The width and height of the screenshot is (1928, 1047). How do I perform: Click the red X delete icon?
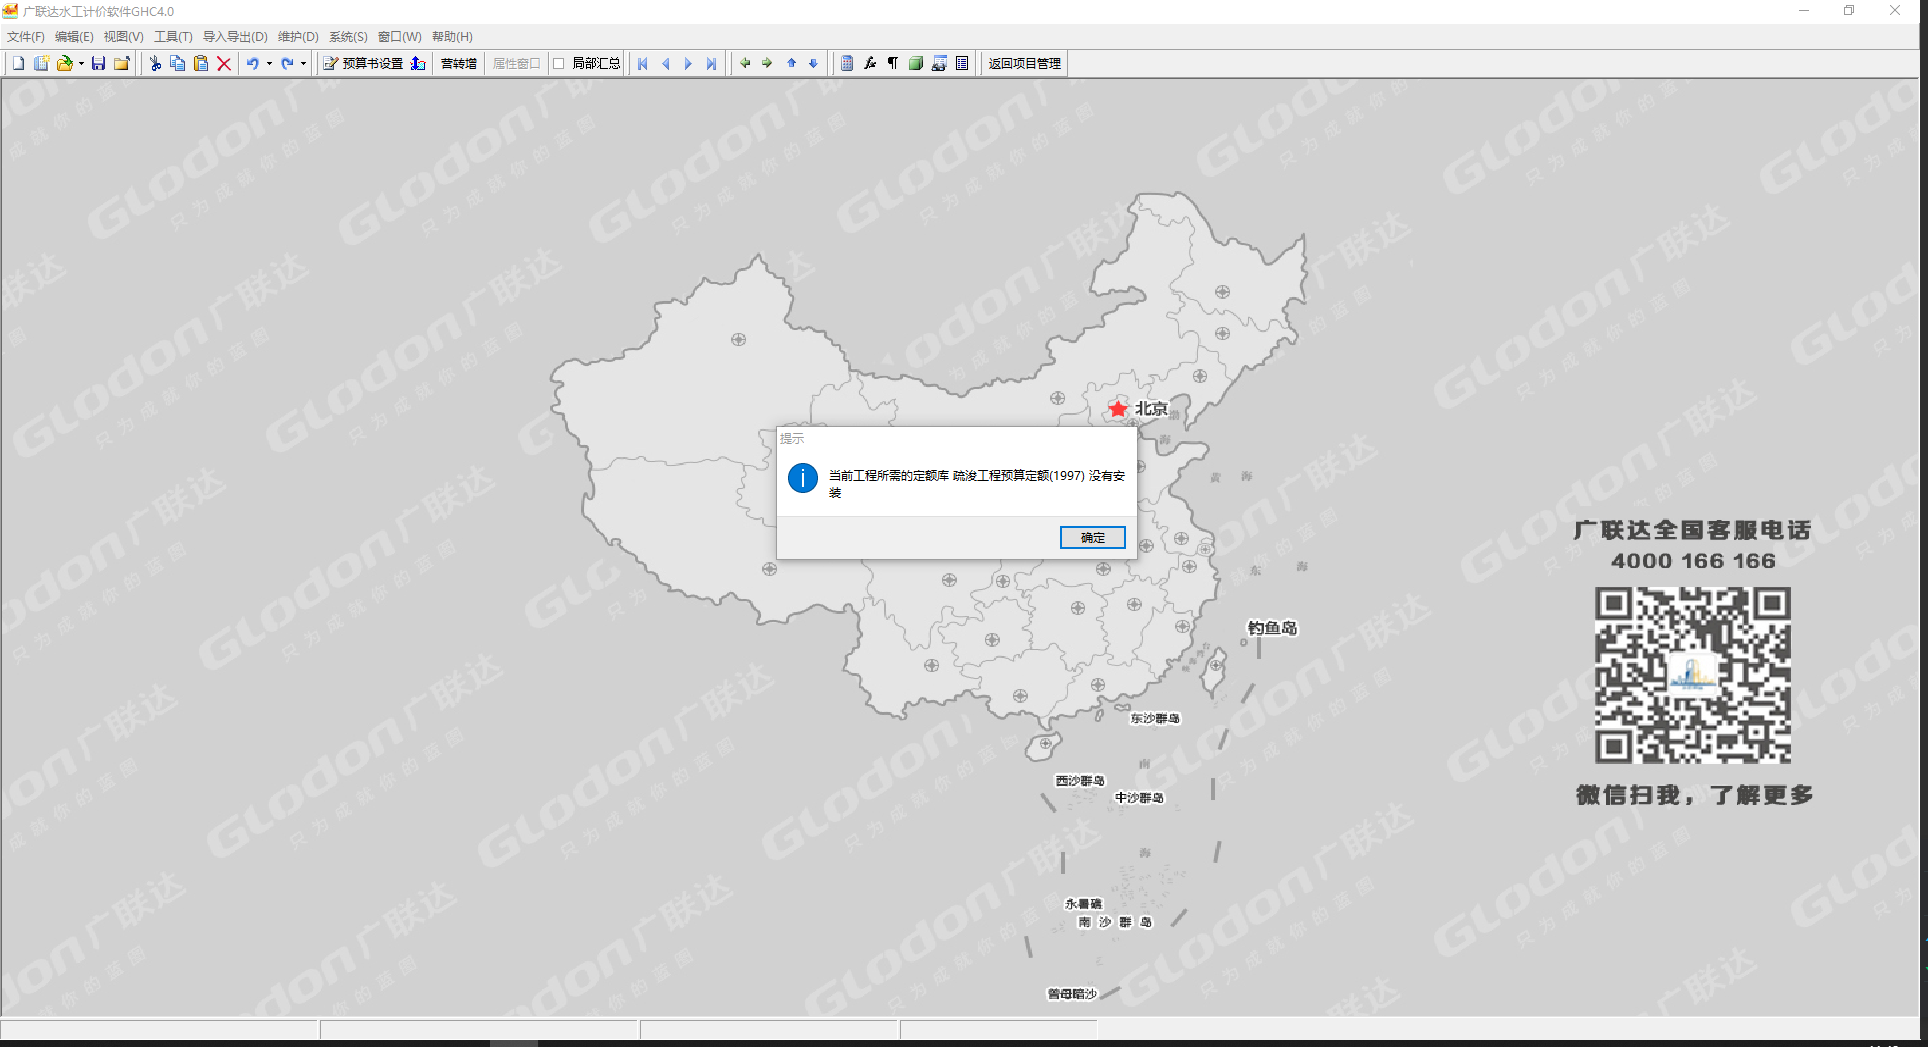(224, 63)
